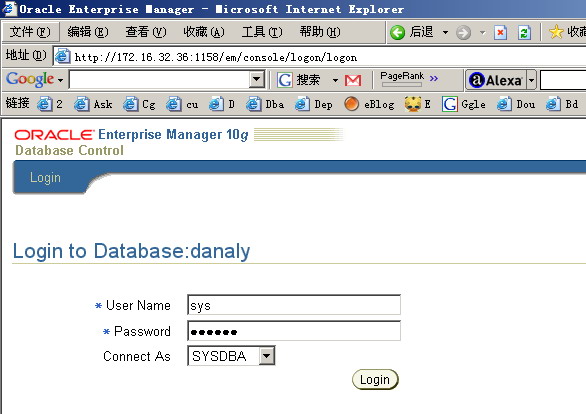Image resolution: width=586 pixels, height=414 pixels.
Task: Open the Connect As SYSDBA dropdown
Action: [267, 355]
